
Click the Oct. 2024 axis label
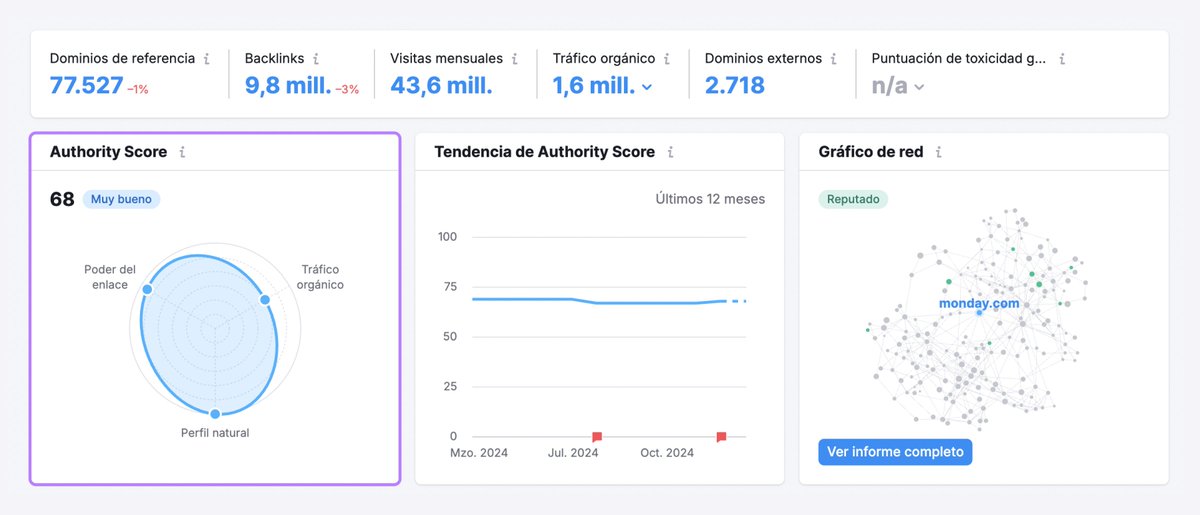pos(667,453)
